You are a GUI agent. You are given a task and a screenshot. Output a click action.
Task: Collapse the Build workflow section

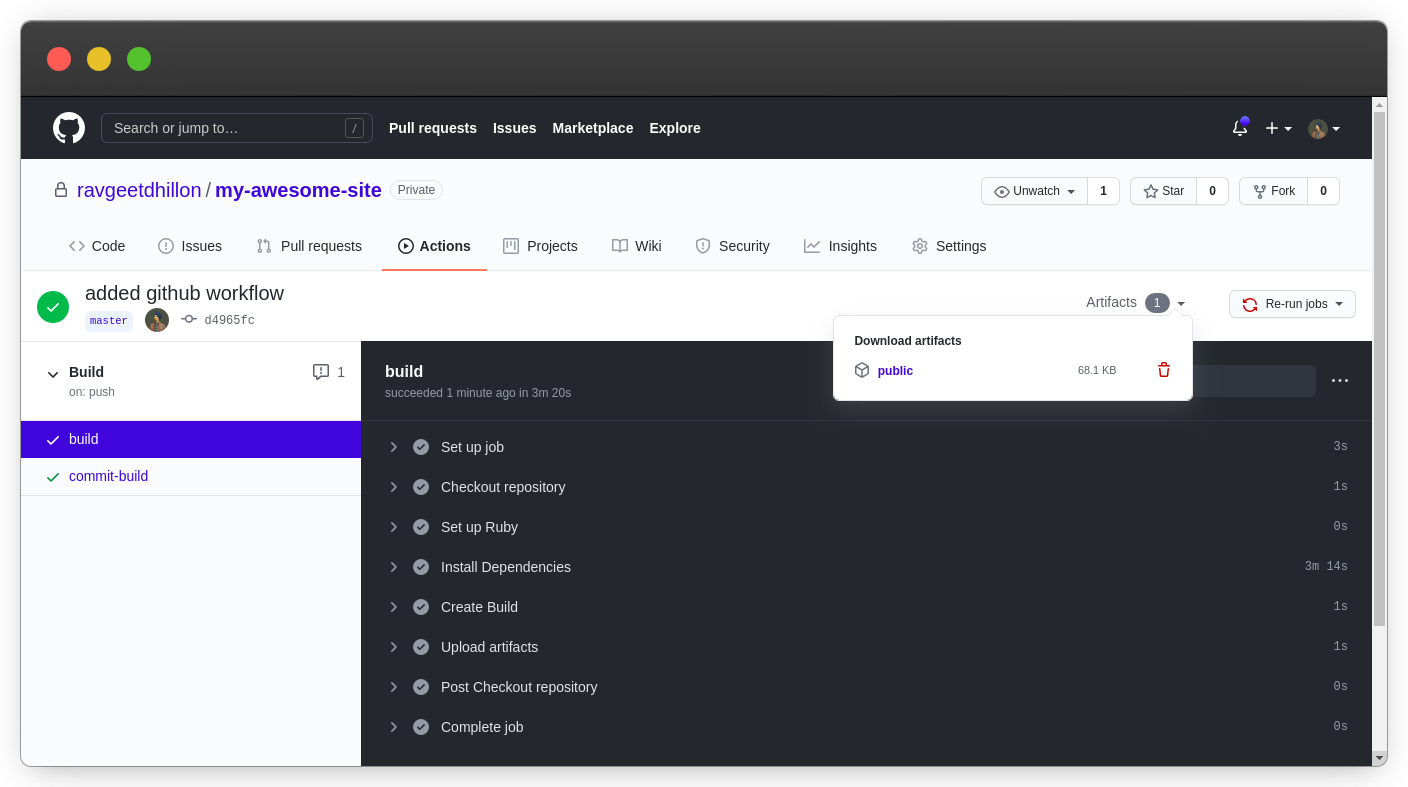(53, 372)
